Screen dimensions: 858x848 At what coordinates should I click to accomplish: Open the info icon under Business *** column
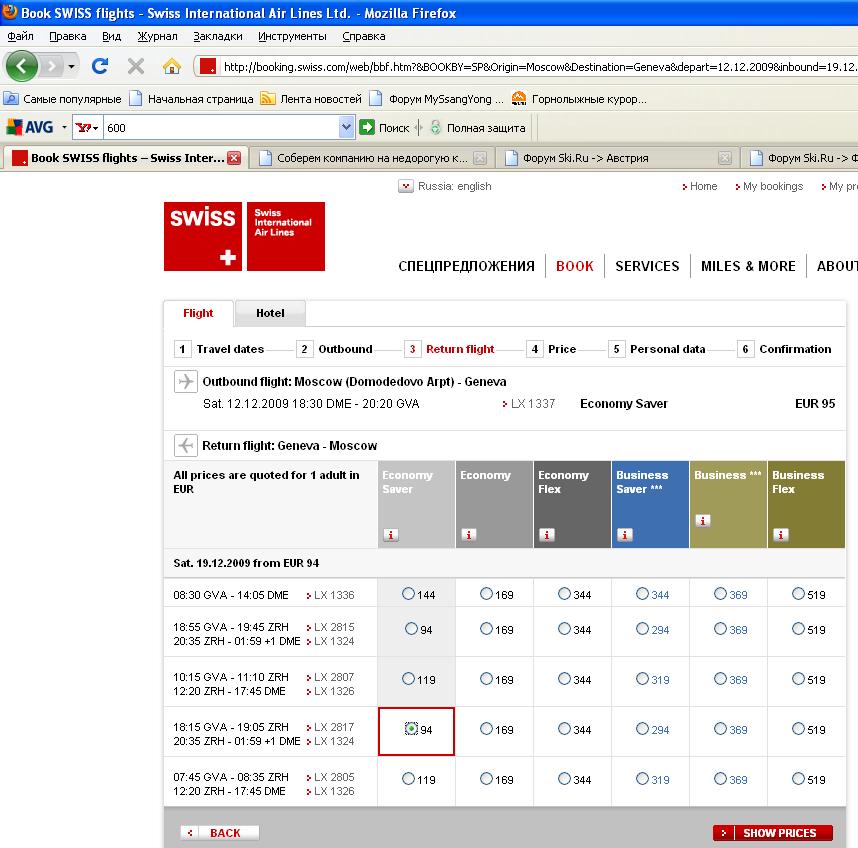click(703, 520)
